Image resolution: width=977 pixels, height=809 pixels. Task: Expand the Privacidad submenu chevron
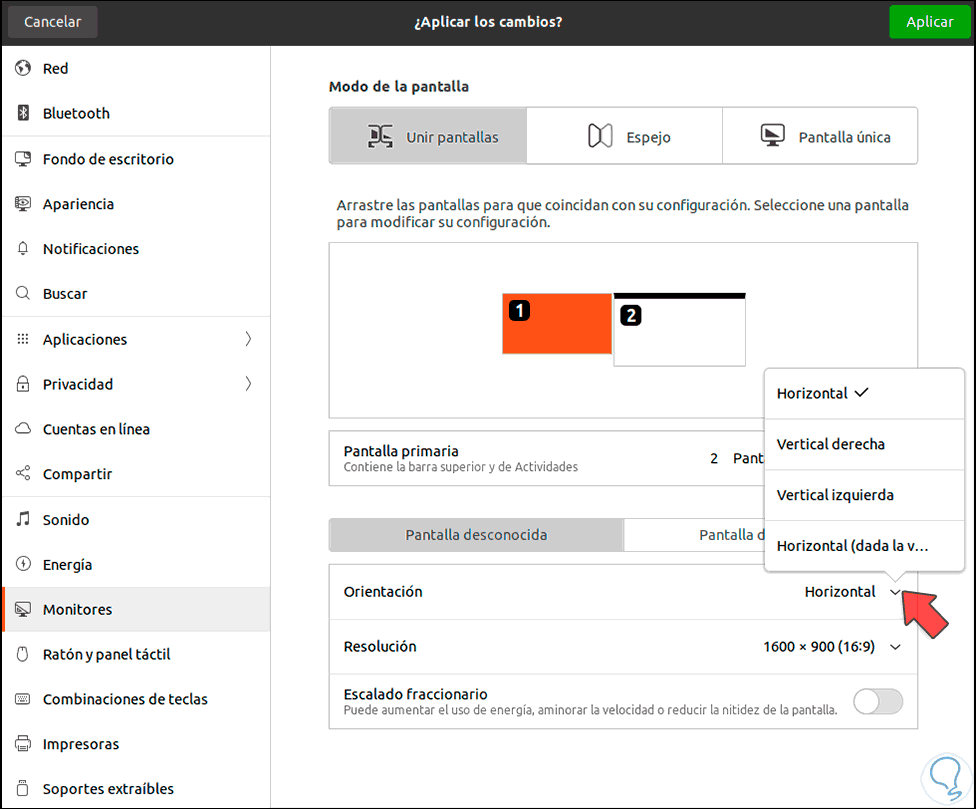[248, 384]
